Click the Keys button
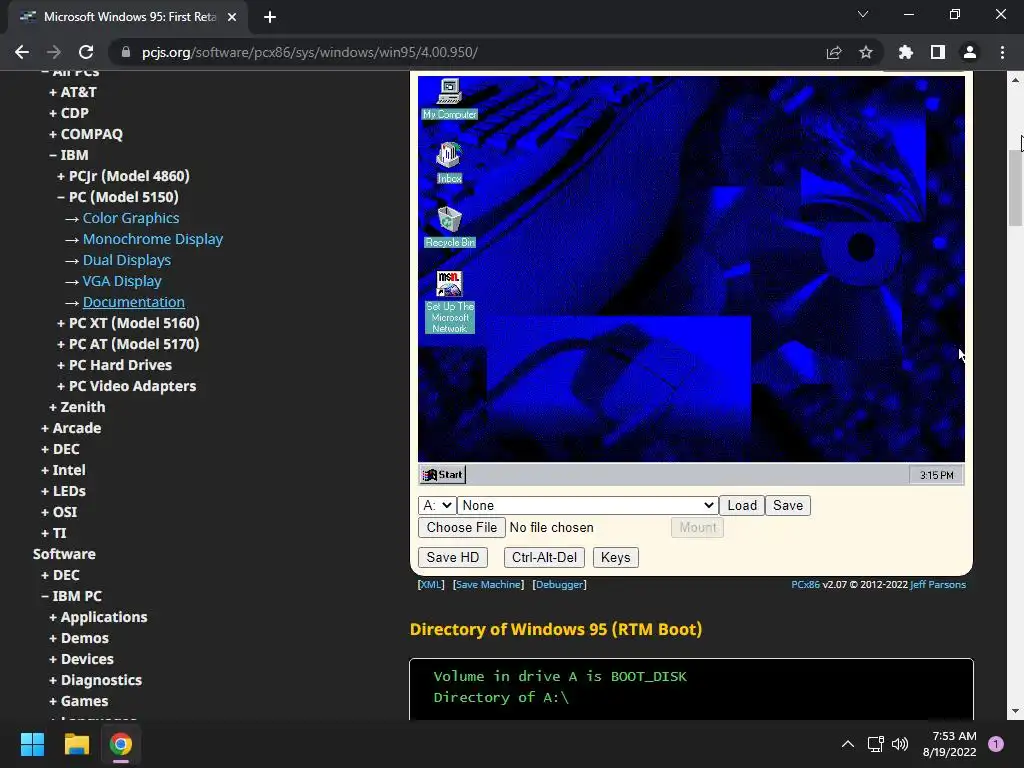The width and height of the screenshot is (1024, 768). [x=615, y=558]
